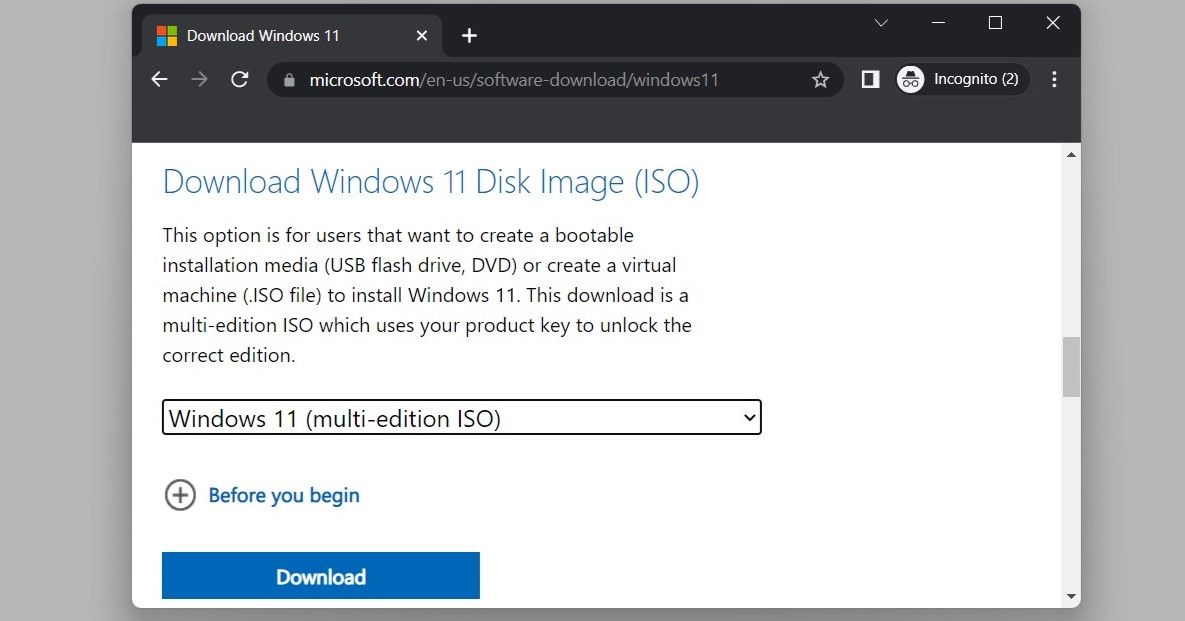Click the page scrollbar thumb
The width and height of the screenshot is (1185, 621).
click(x=1071, y=366)
